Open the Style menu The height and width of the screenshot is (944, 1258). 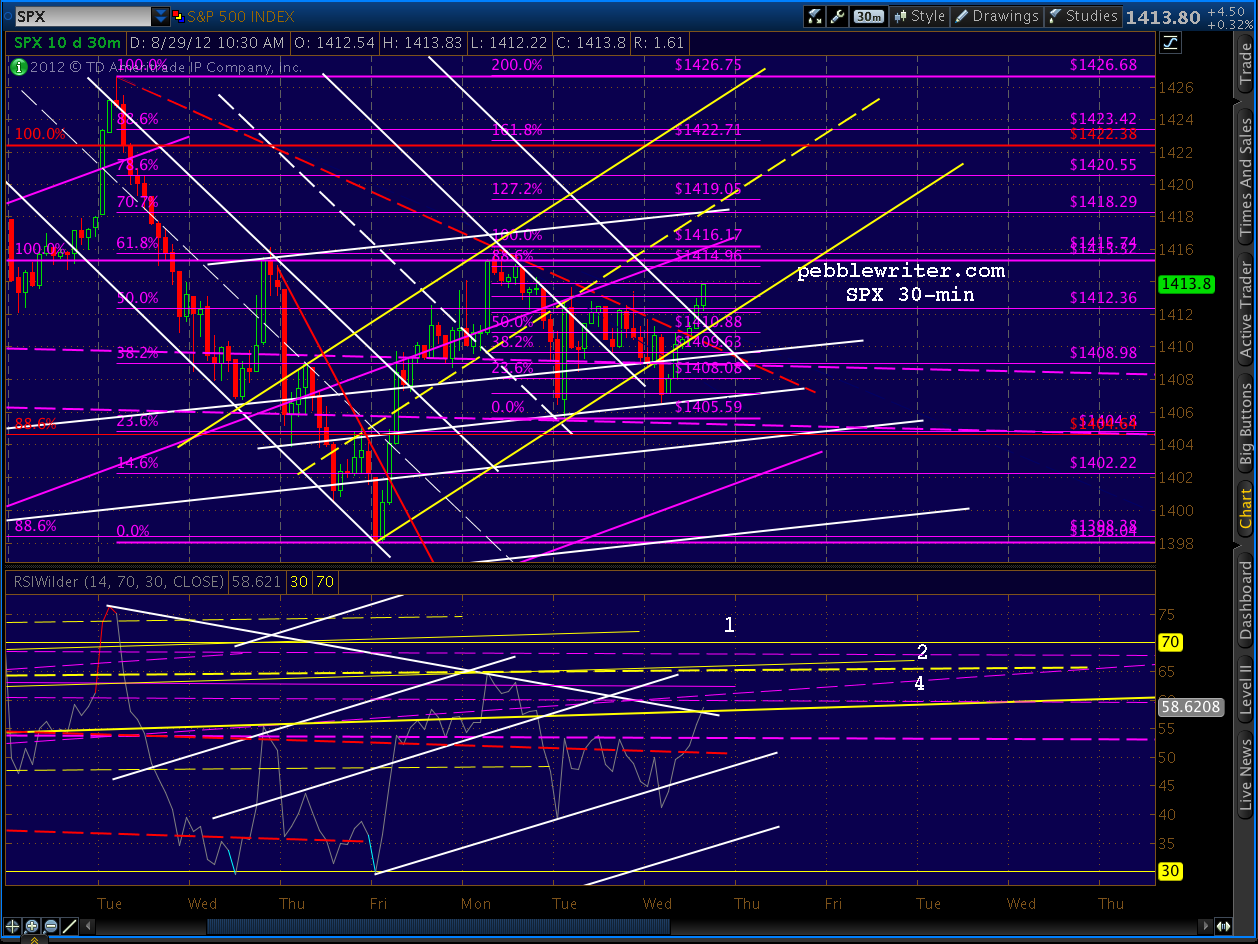click(918, 16)
